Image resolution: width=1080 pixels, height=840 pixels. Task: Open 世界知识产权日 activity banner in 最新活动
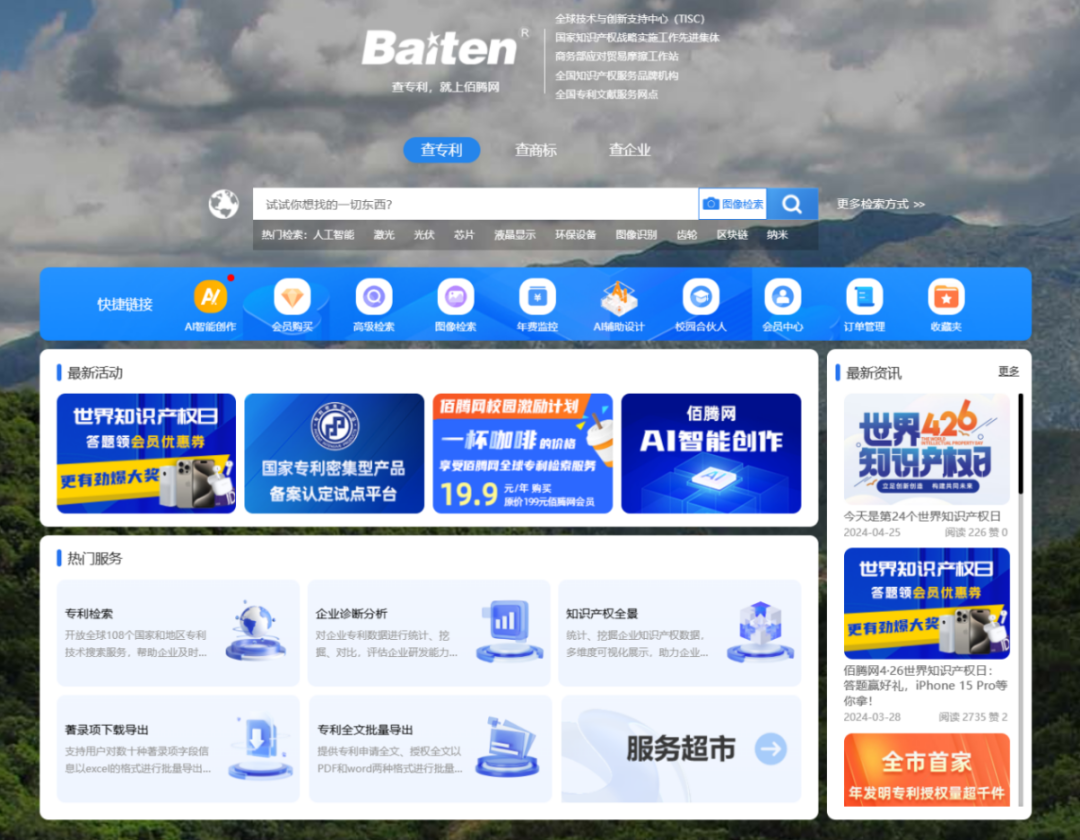[x=146, y=453]
